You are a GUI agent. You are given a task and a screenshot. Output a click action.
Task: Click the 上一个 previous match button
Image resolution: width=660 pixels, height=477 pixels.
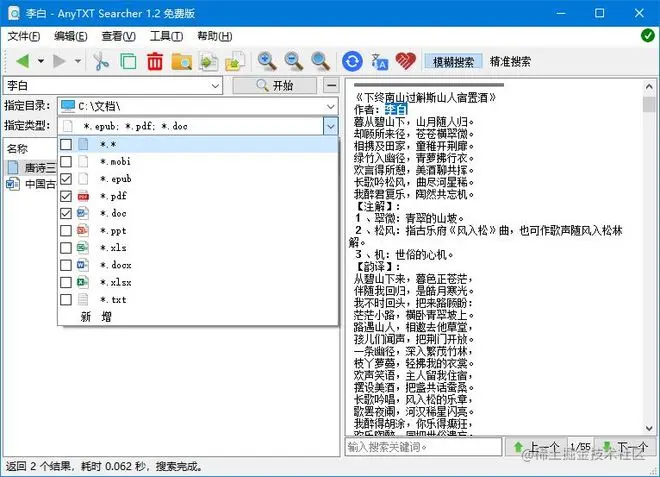pos(537,447)
